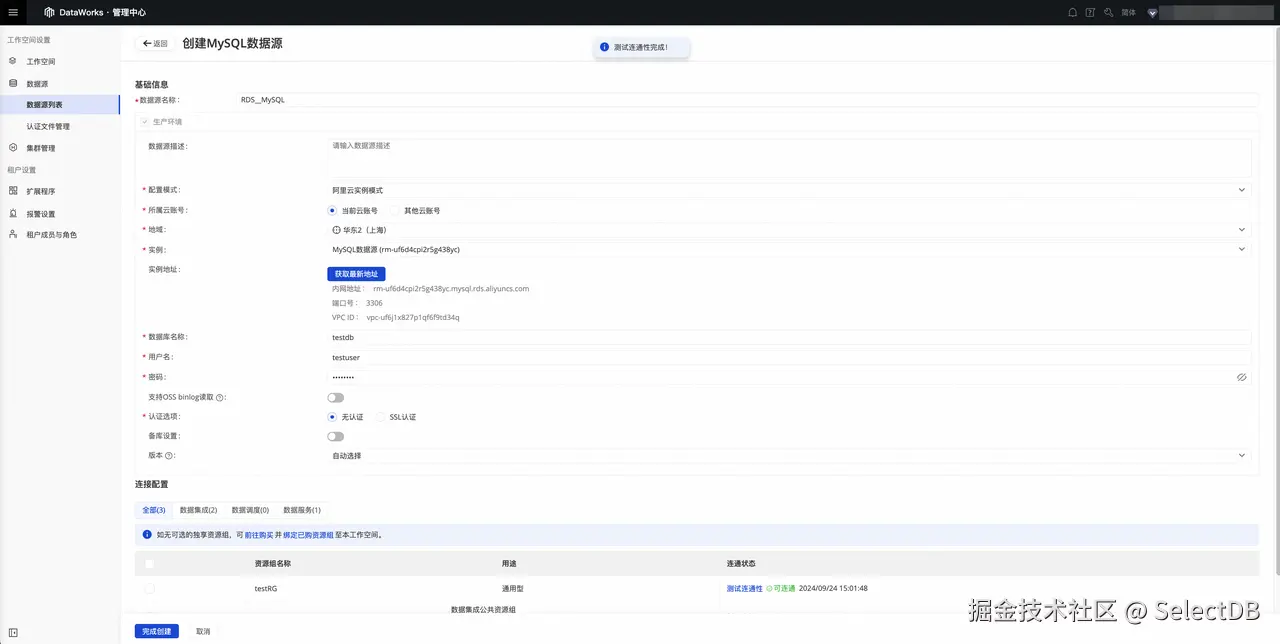Toggle 支持OSS binlog读取 switch

(335, 397)
